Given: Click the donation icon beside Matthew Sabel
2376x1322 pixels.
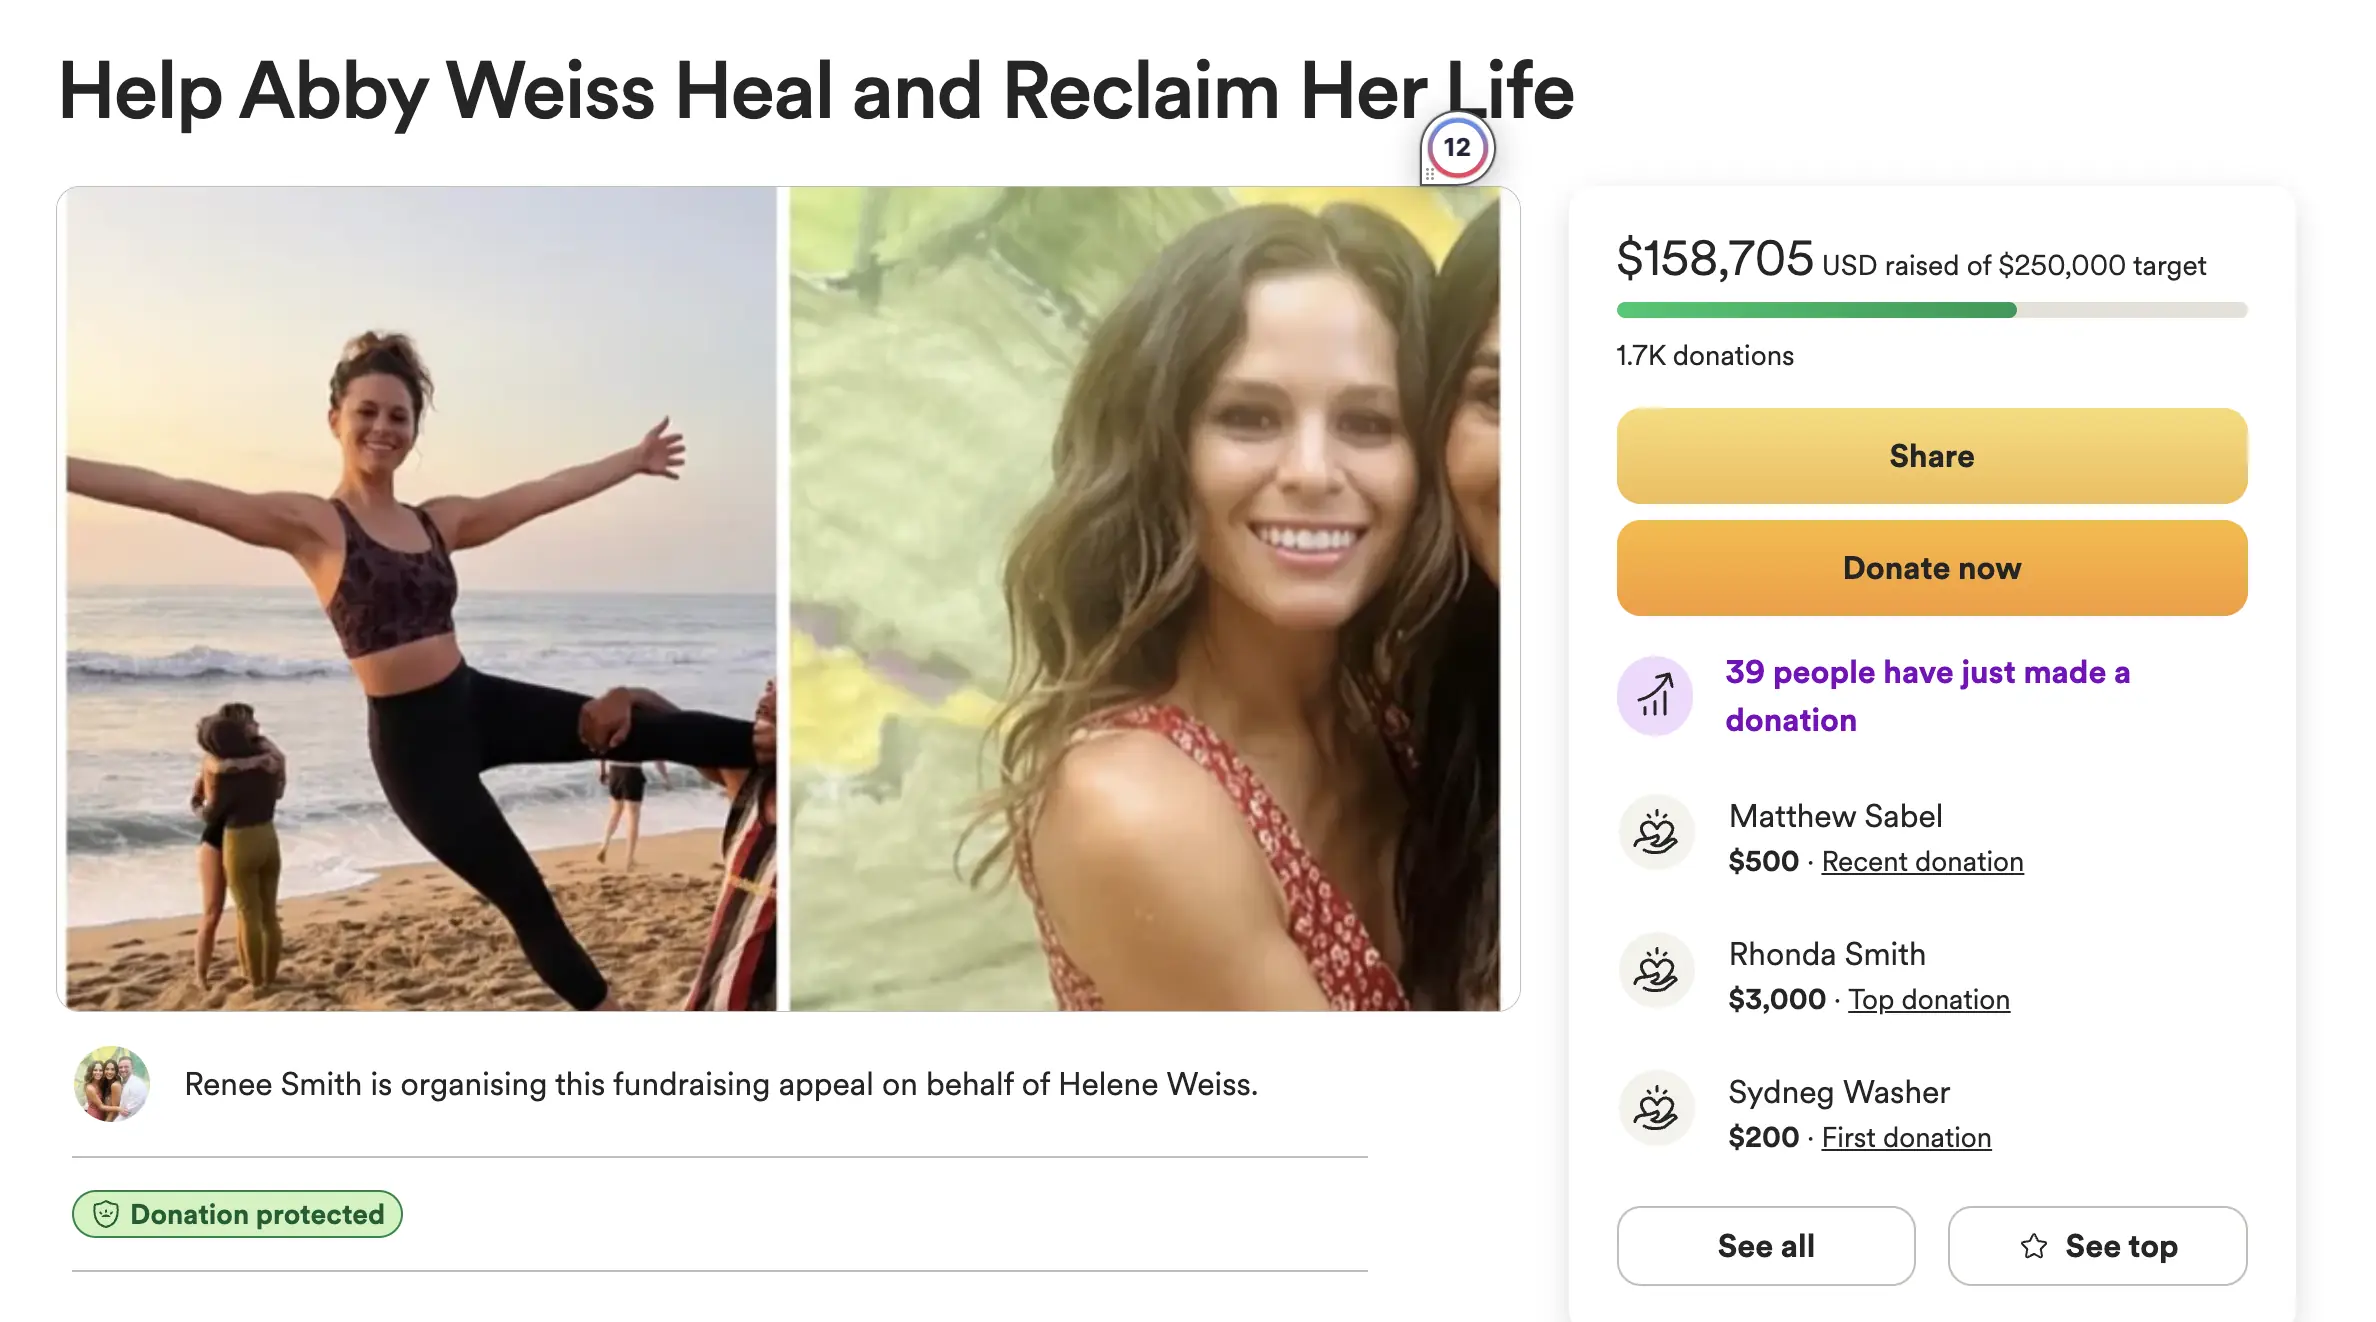Looking at the screenshot, I should point(1656,833).
